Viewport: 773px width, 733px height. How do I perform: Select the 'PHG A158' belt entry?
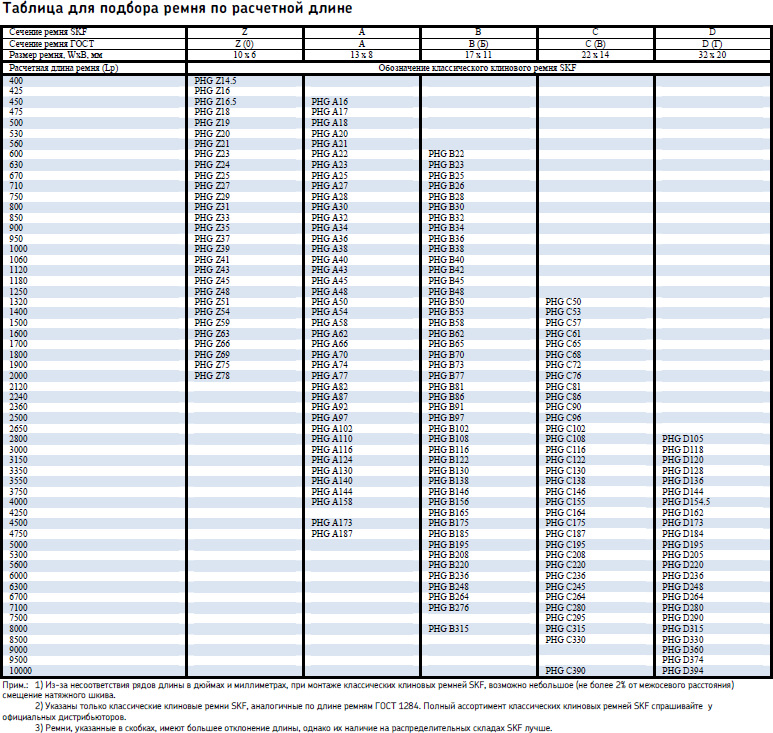pyautogui.click(x=332, y=502)
